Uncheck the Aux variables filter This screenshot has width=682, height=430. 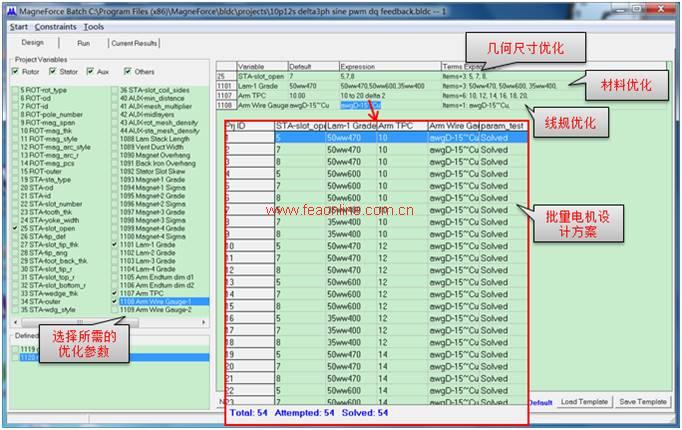(x=92, y=72)
